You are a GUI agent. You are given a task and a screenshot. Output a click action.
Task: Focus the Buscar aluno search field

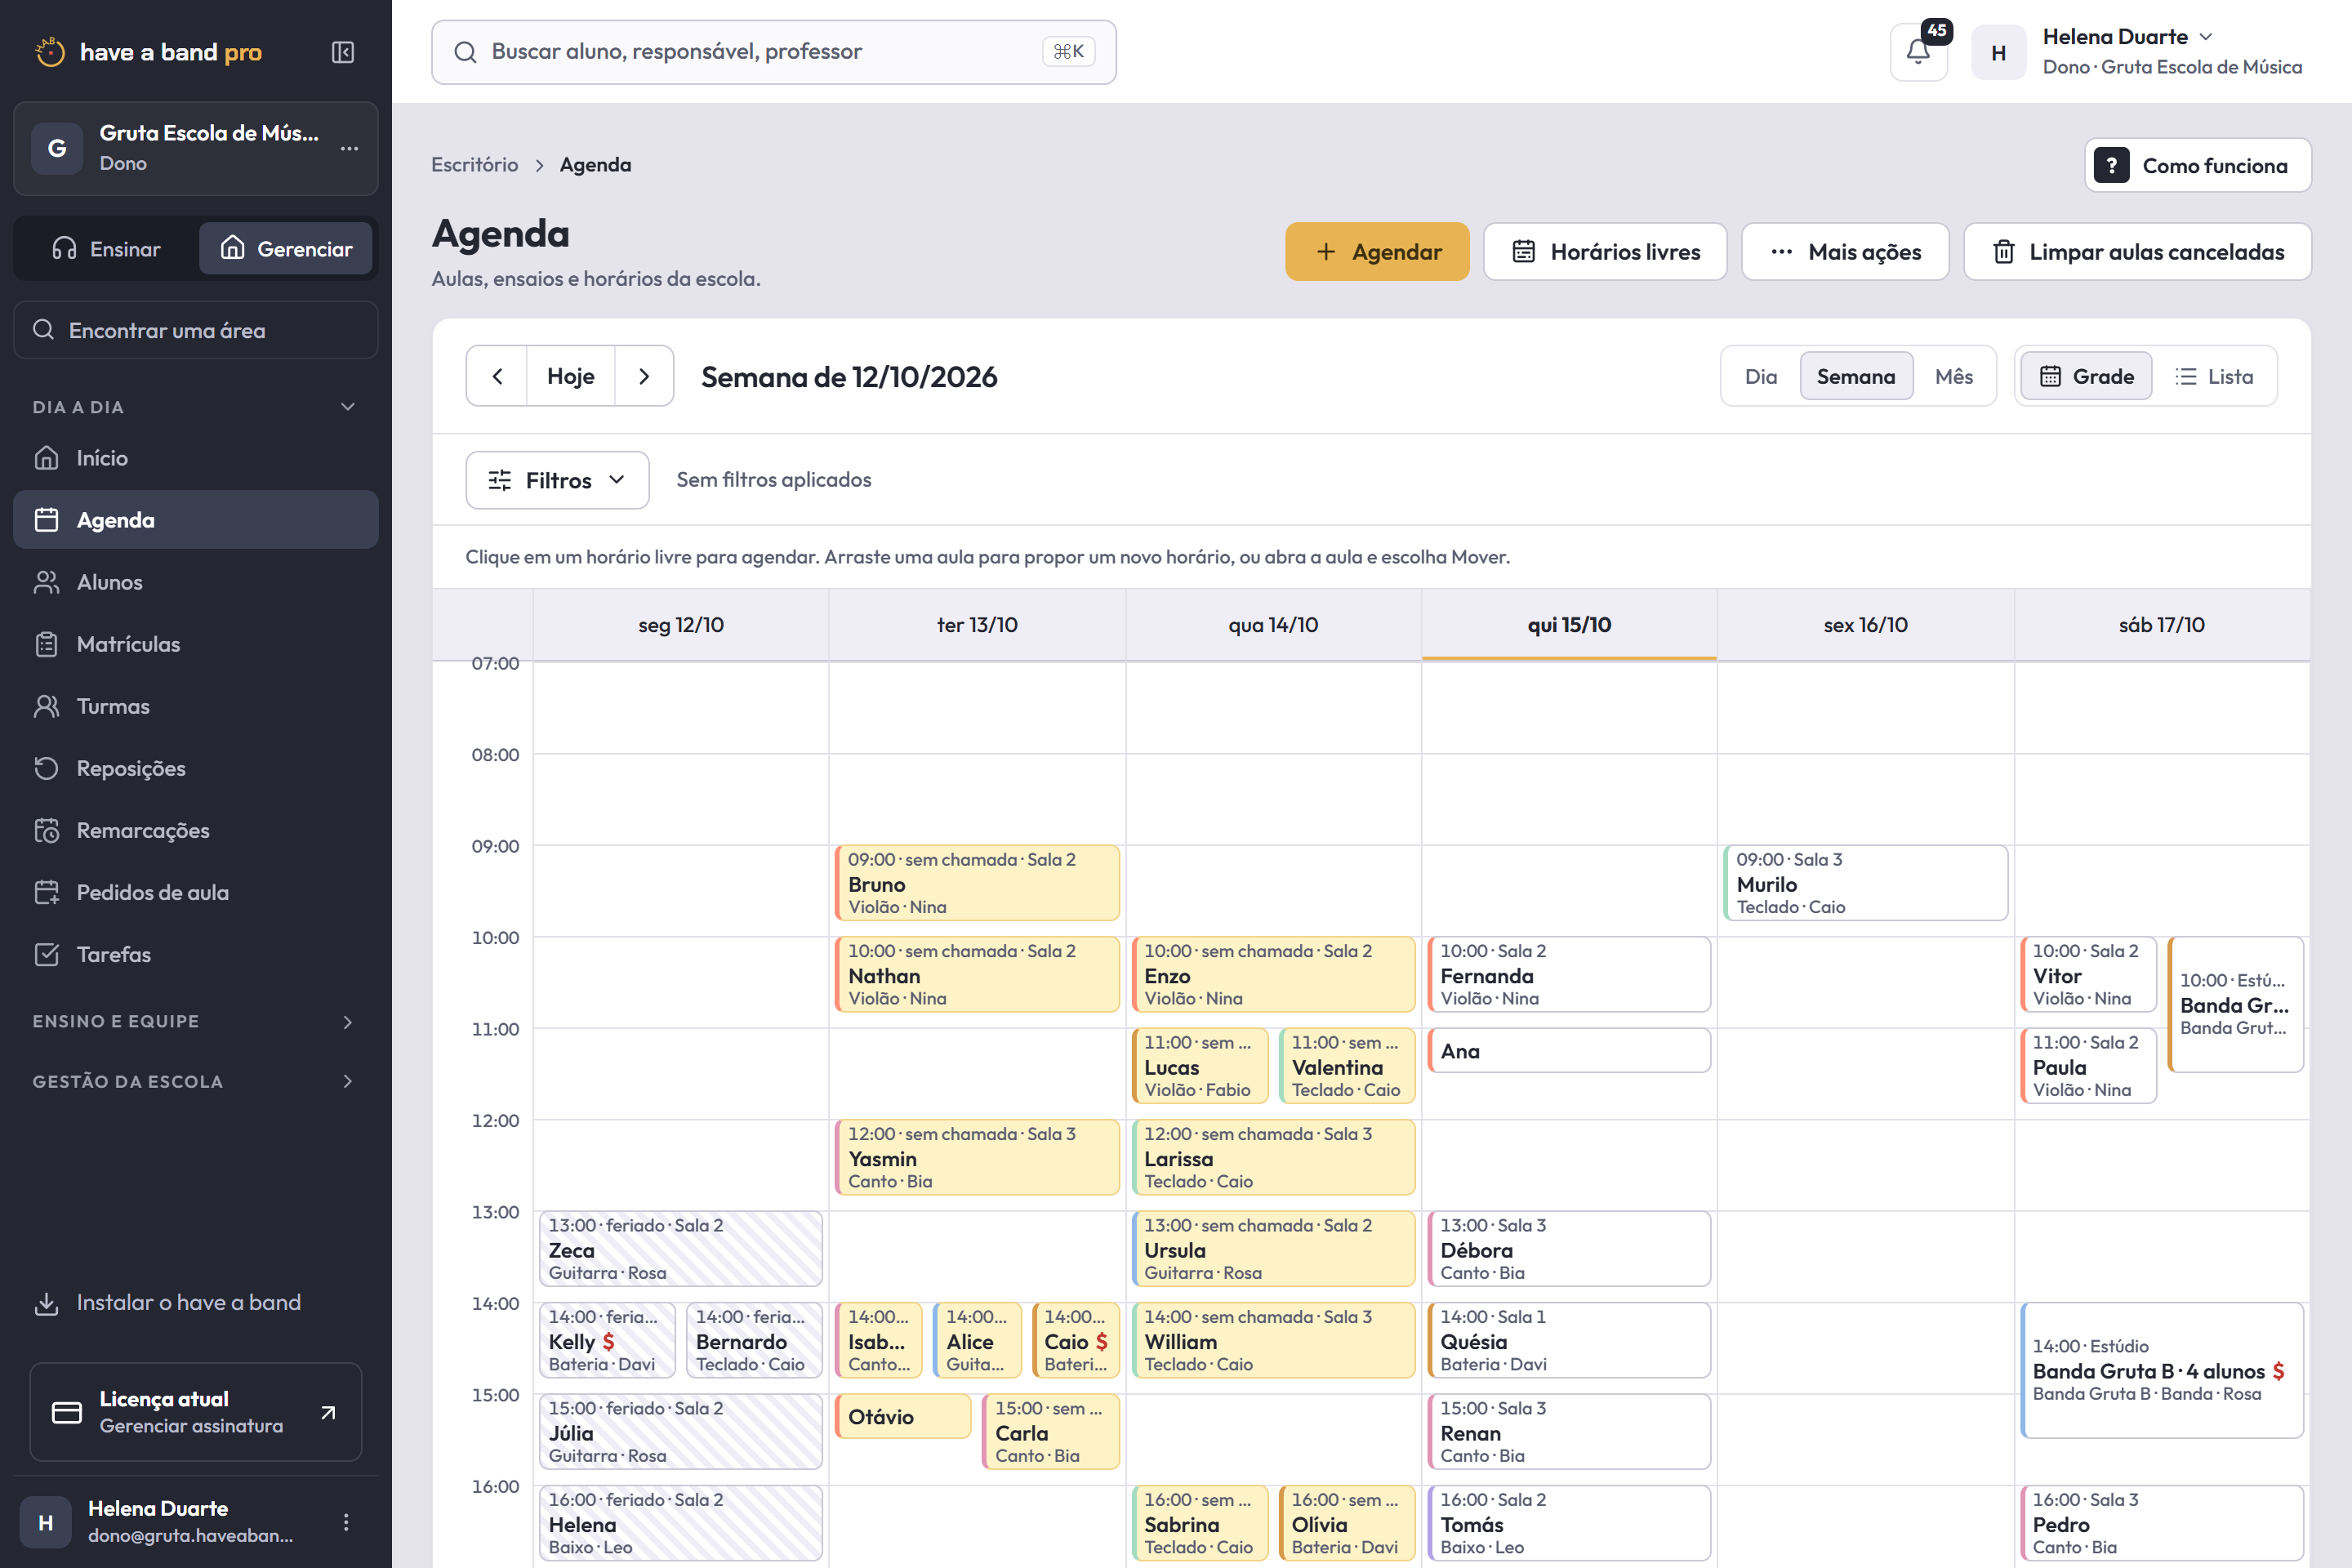coord(774,52)
